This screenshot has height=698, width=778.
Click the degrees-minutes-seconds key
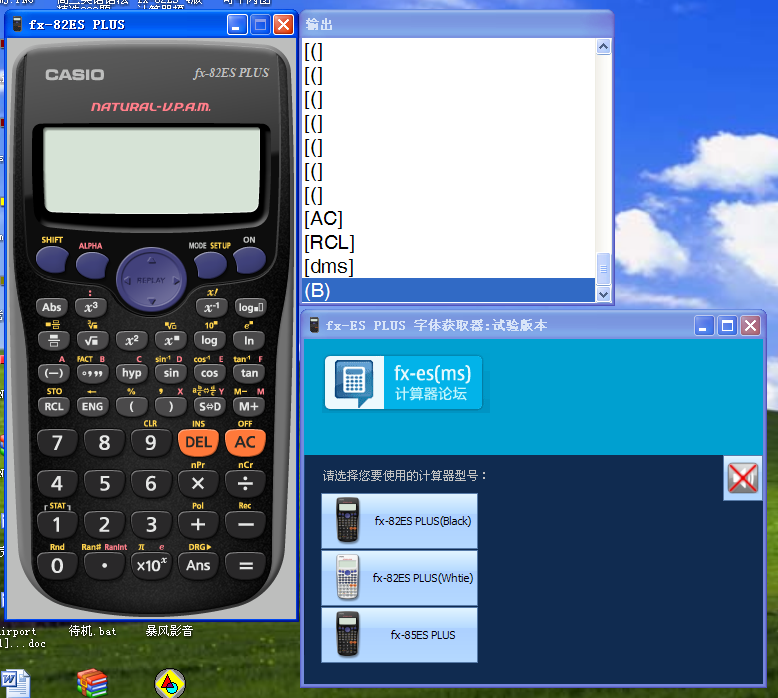pyautogui.click(x=92, y=373)
